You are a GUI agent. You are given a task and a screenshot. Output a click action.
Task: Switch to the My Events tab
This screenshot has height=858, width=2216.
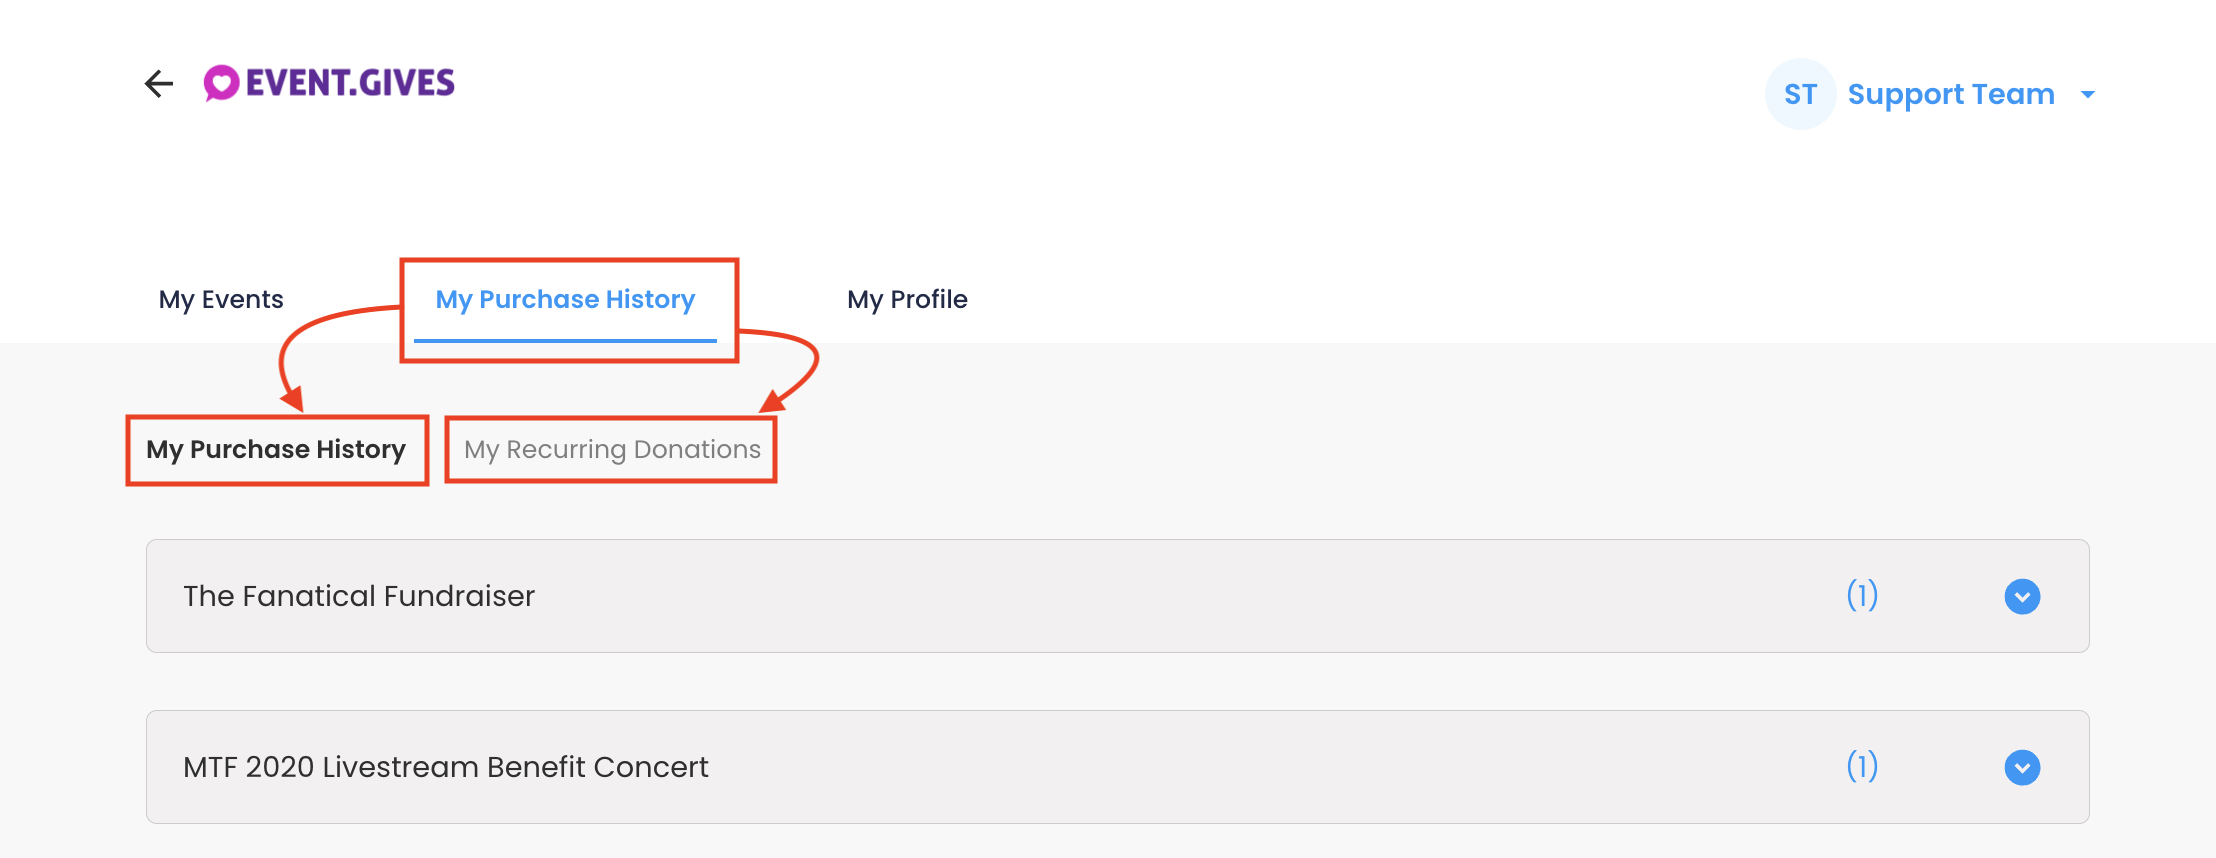click(221, 299)
